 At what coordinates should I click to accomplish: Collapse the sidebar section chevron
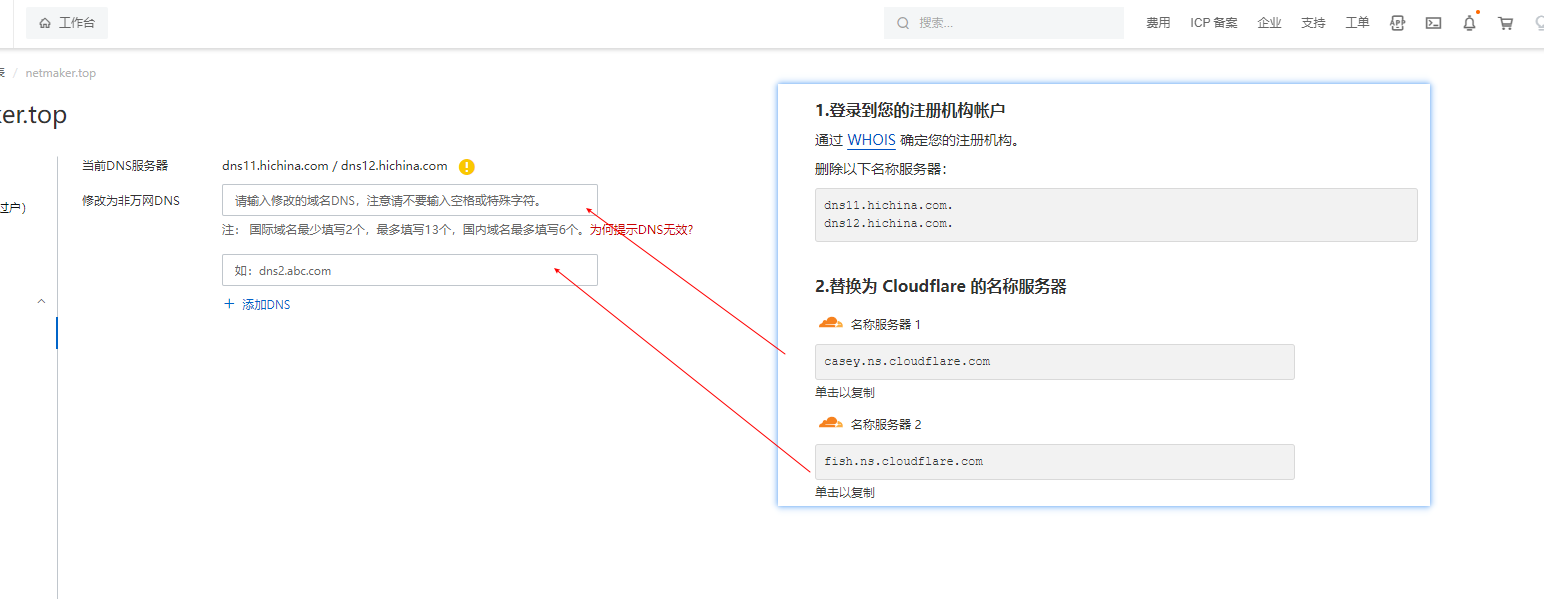pyautogui.click(x=41, y=301)
